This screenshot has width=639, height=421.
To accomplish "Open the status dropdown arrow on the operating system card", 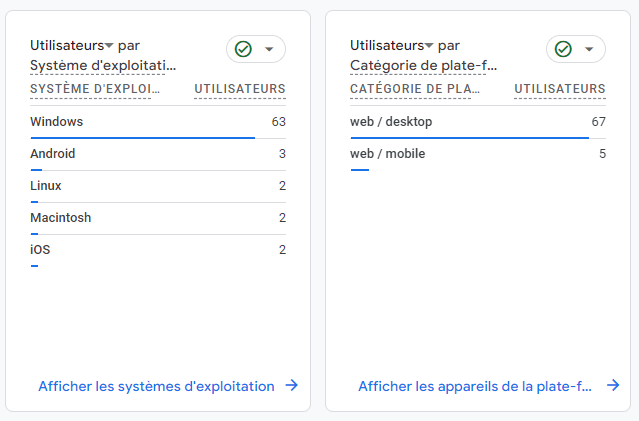I will [x=269, y=49].
